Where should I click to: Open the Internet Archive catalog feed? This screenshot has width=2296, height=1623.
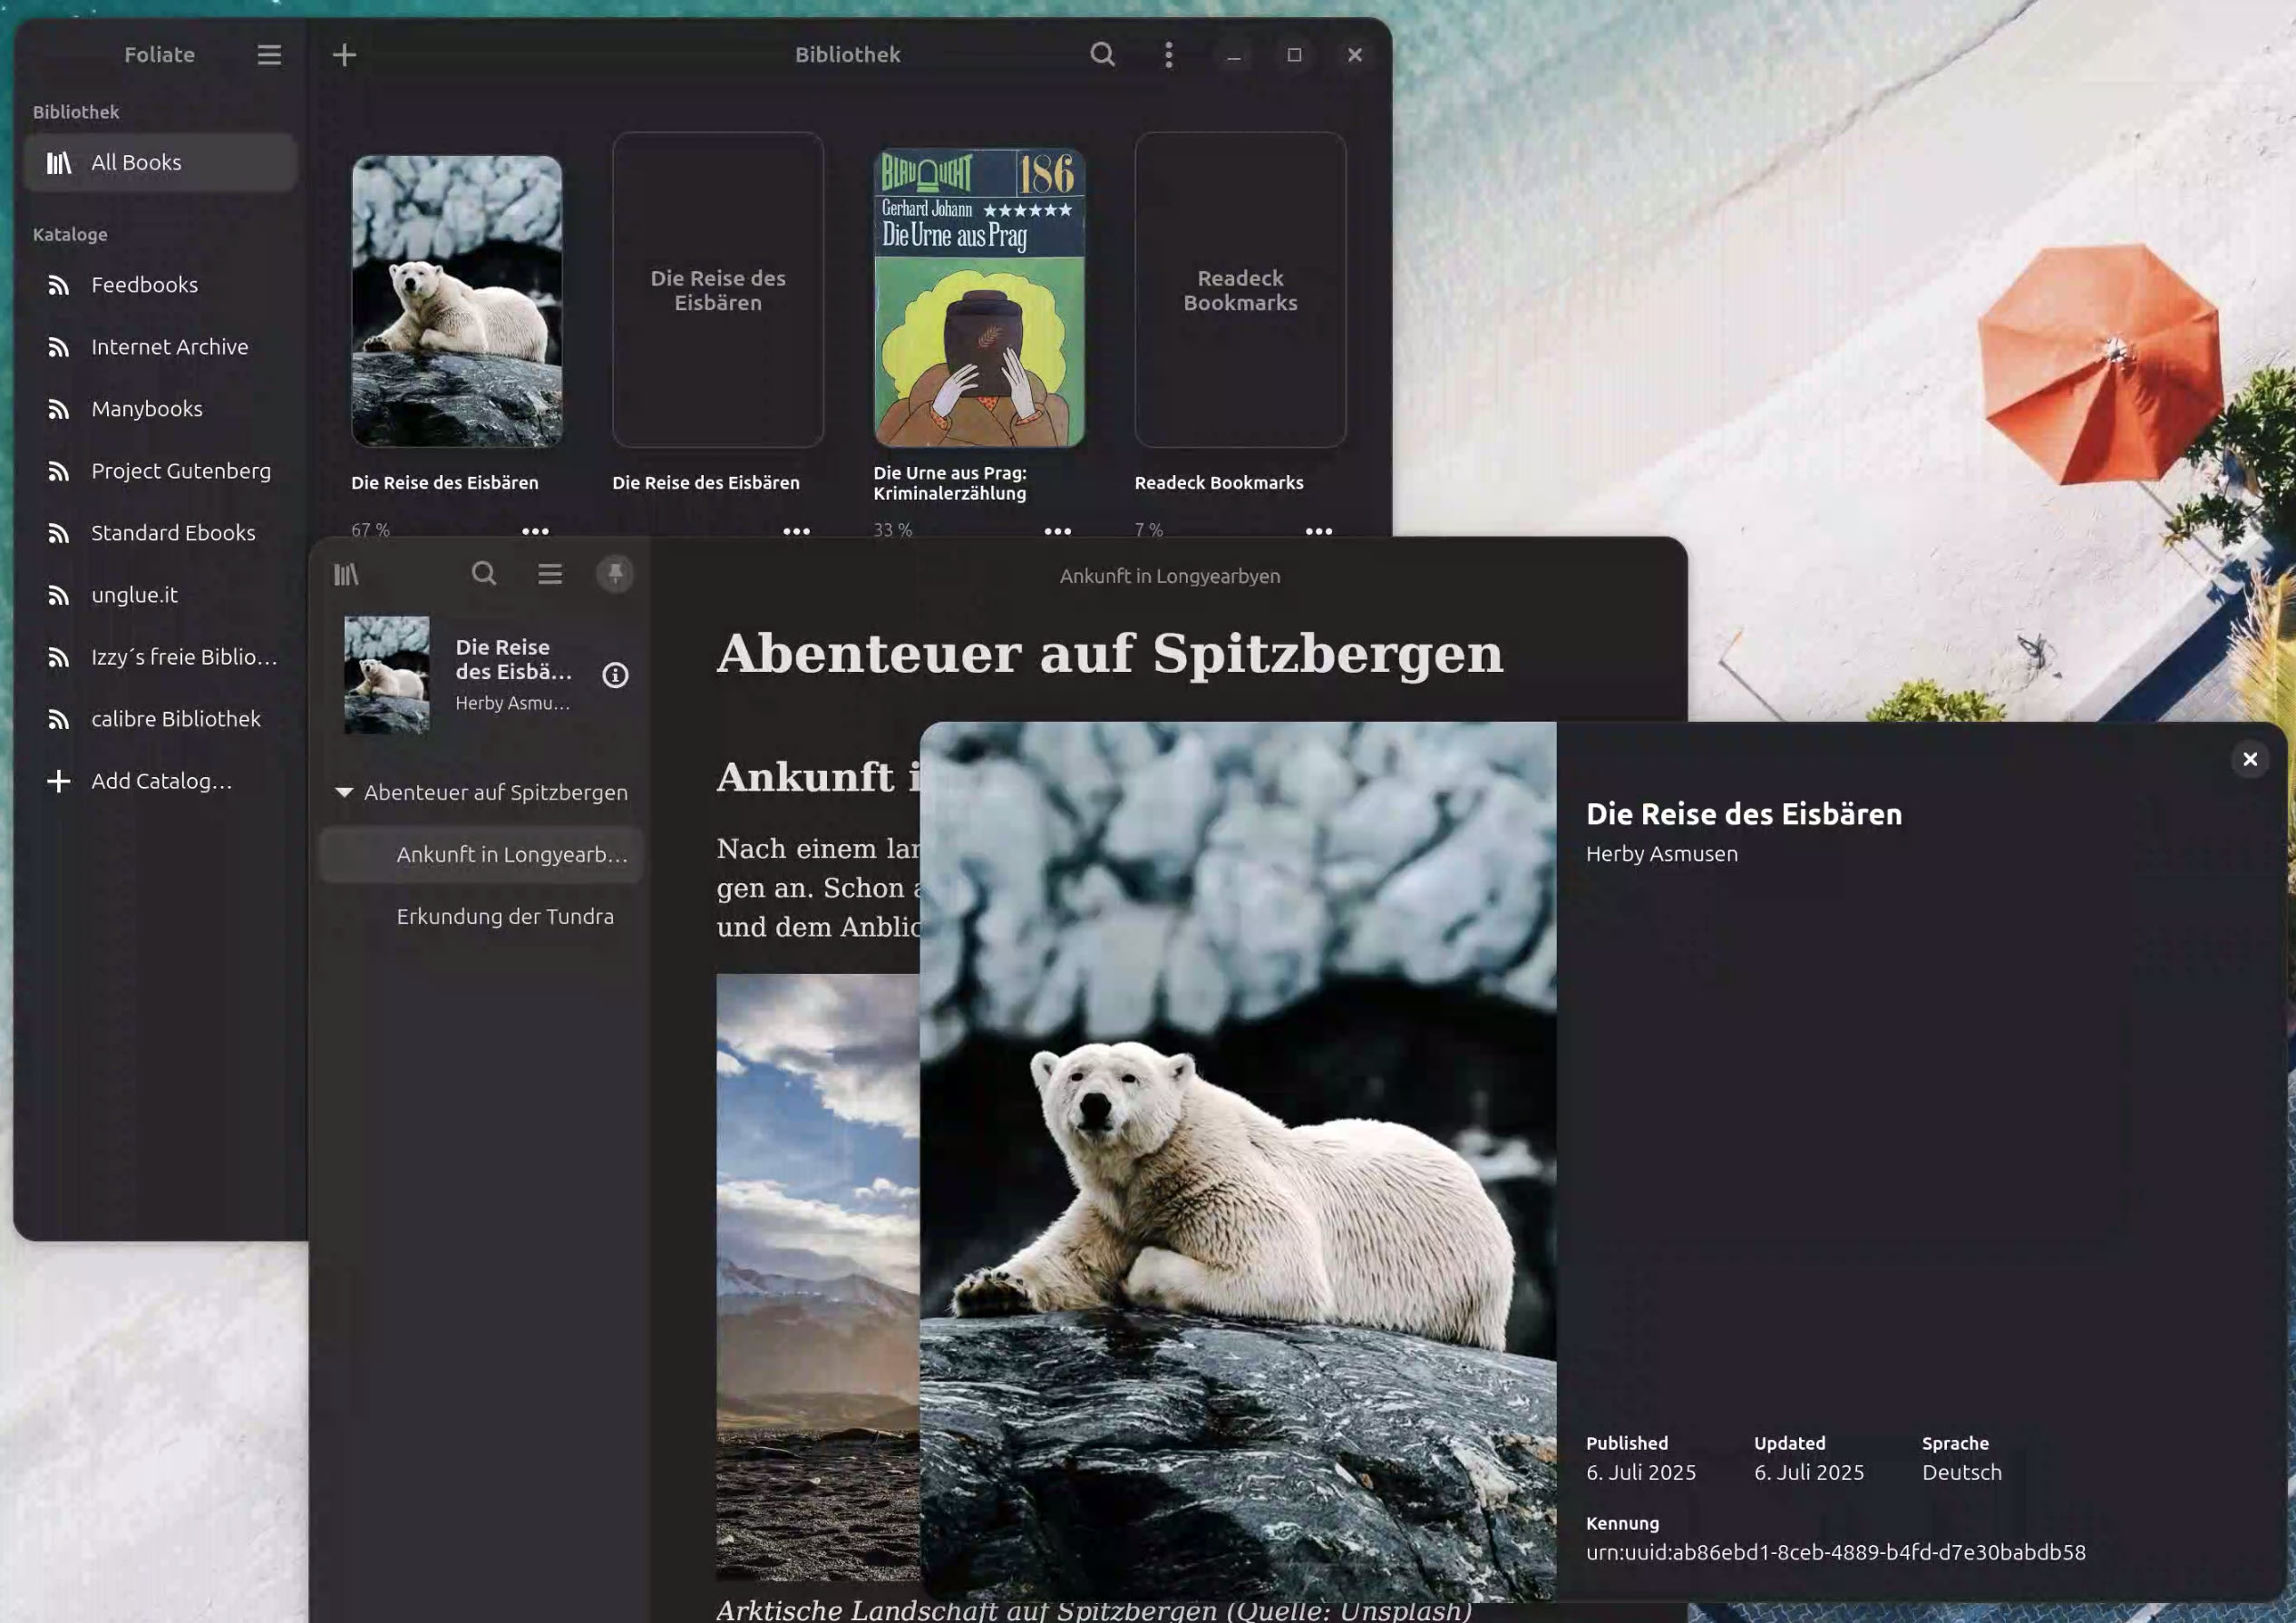click(169, 347)
